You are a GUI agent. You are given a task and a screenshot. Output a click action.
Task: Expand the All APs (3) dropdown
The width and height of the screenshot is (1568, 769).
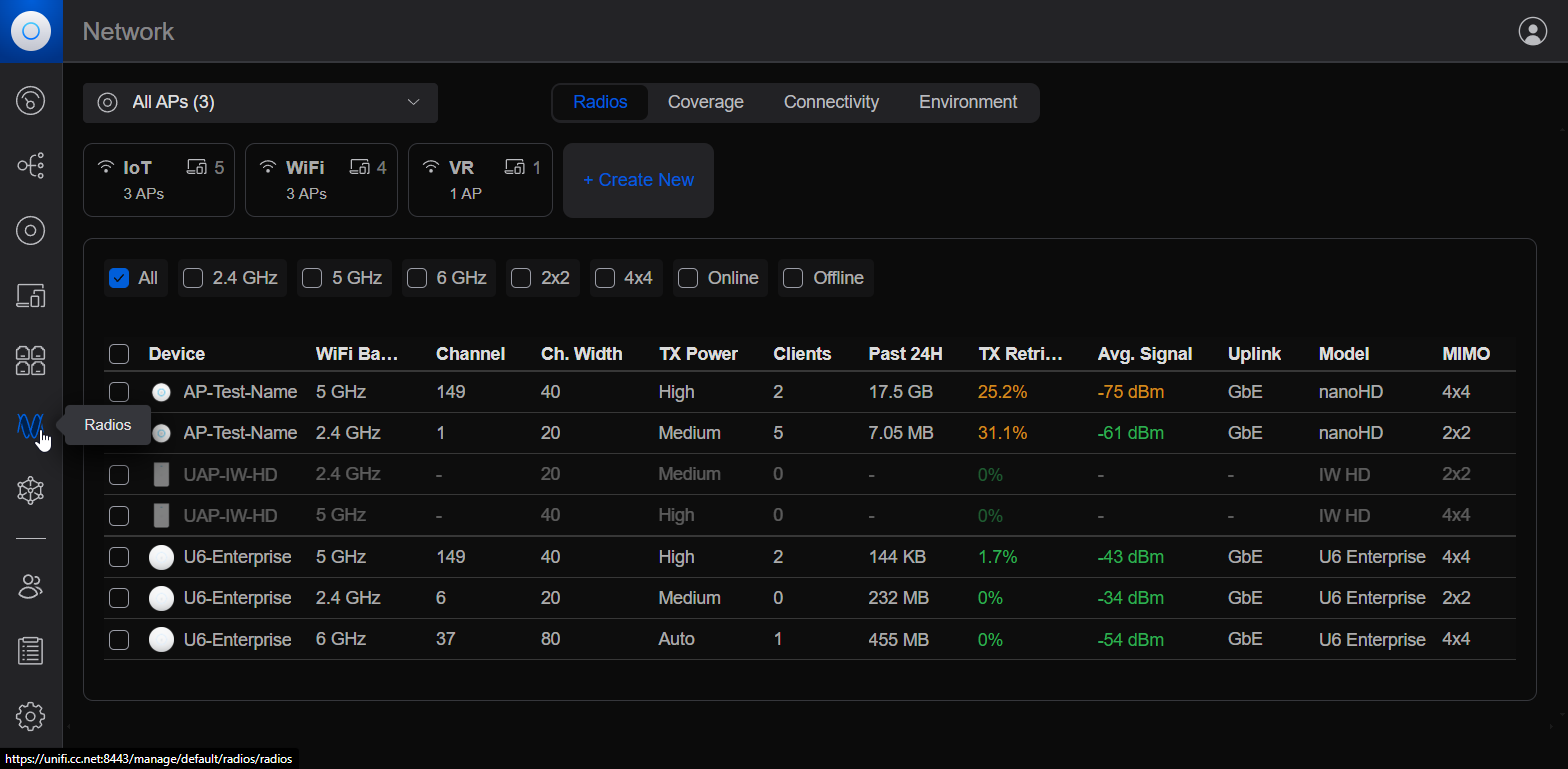coord(260,103)
